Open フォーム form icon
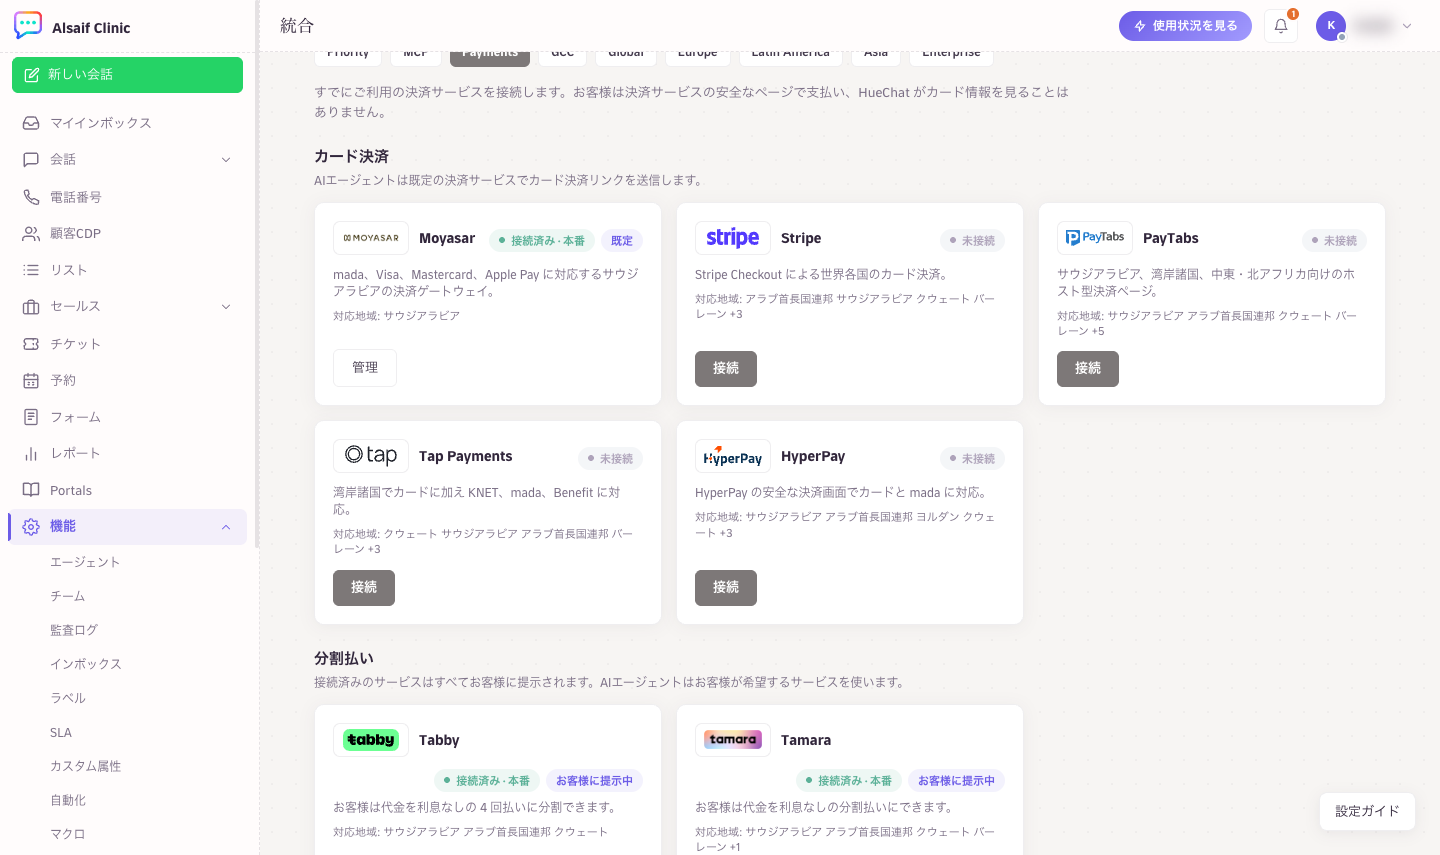 [x=31, y=417]
